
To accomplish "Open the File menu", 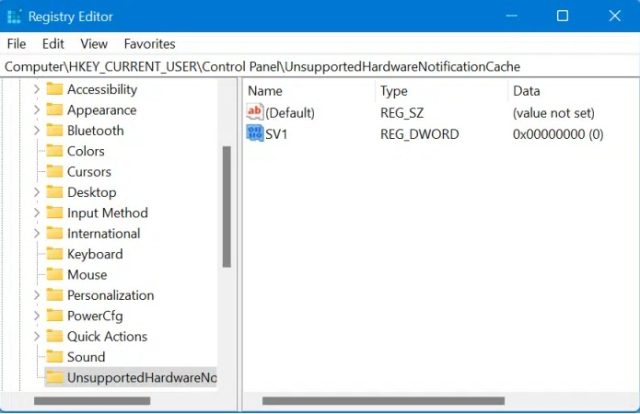I will click(16, 44).
